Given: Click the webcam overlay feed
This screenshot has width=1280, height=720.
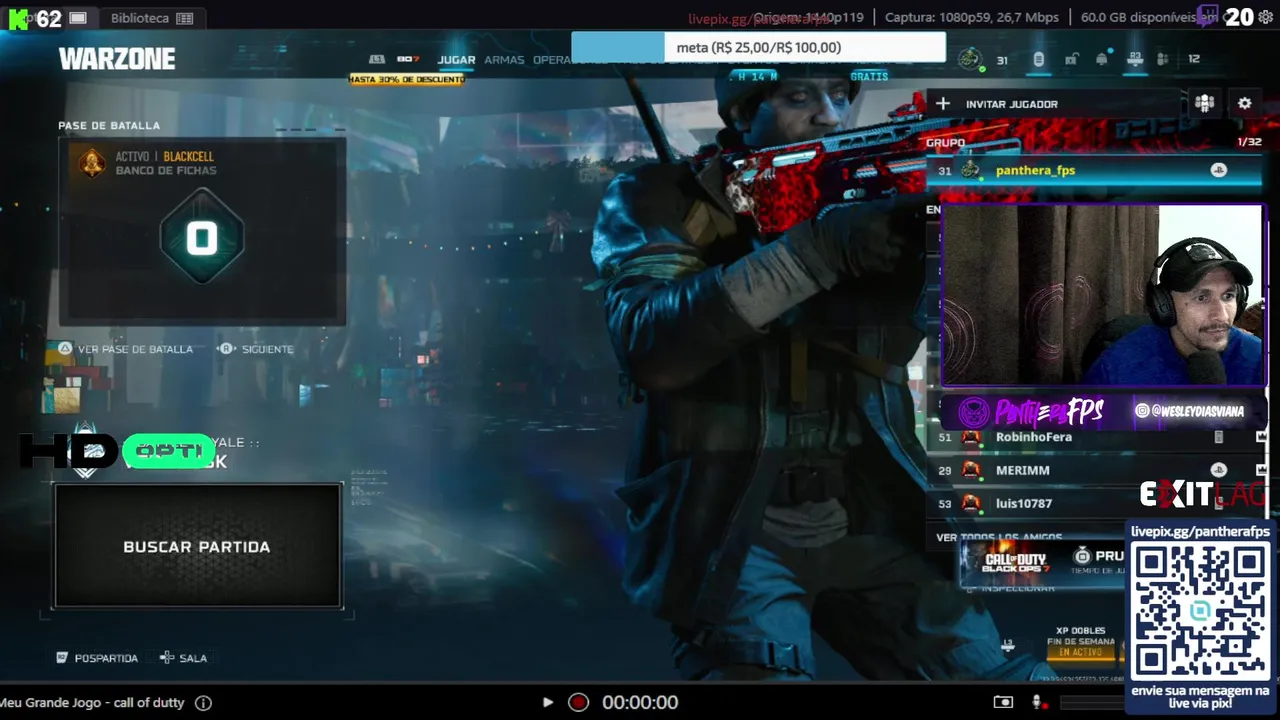Looking at the screenshot, I should click(x=1103, y=295).
